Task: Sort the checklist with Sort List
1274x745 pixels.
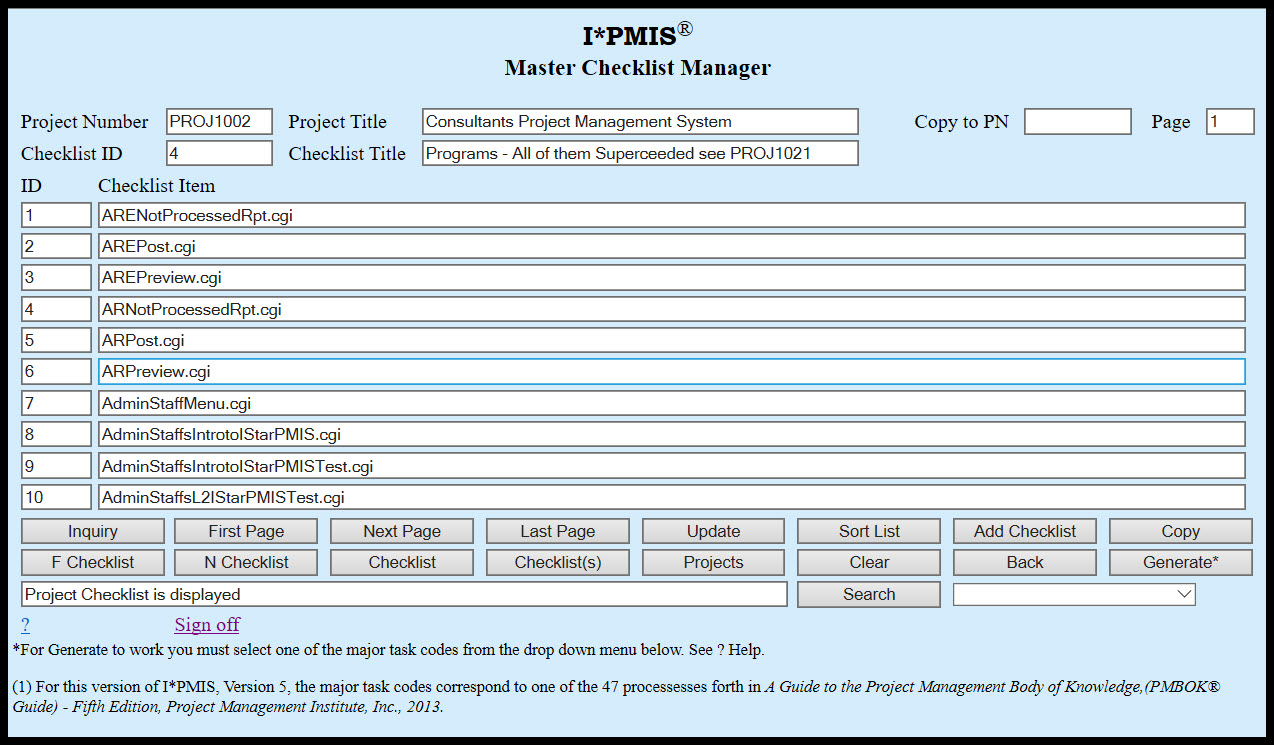Action: 868,530
